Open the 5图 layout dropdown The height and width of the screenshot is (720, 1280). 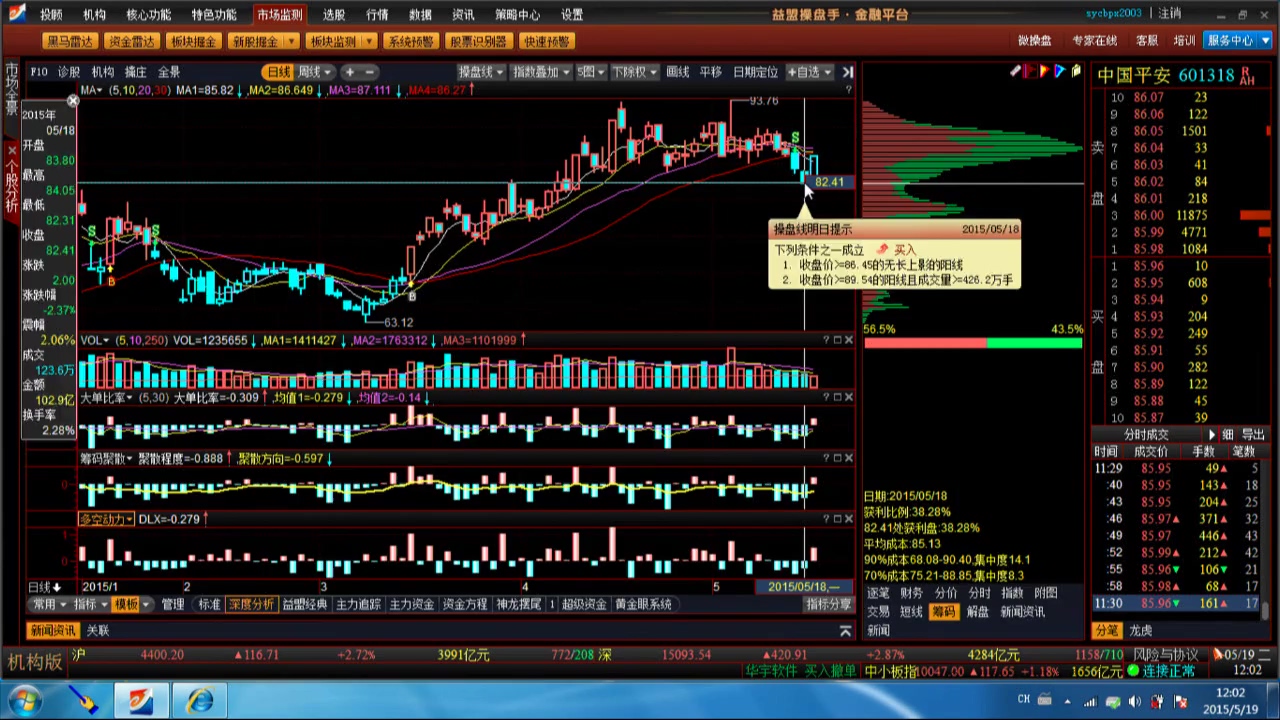pos(590,72)
